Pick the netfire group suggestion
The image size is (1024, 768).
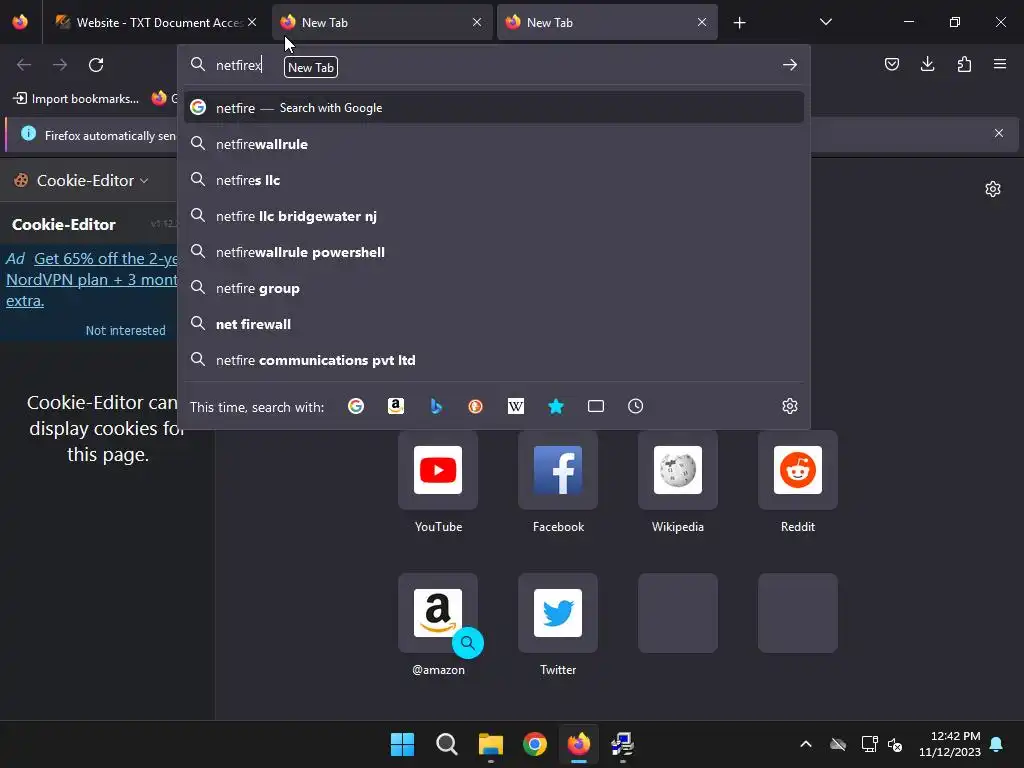pyautogui.click(x=494, y=288)
